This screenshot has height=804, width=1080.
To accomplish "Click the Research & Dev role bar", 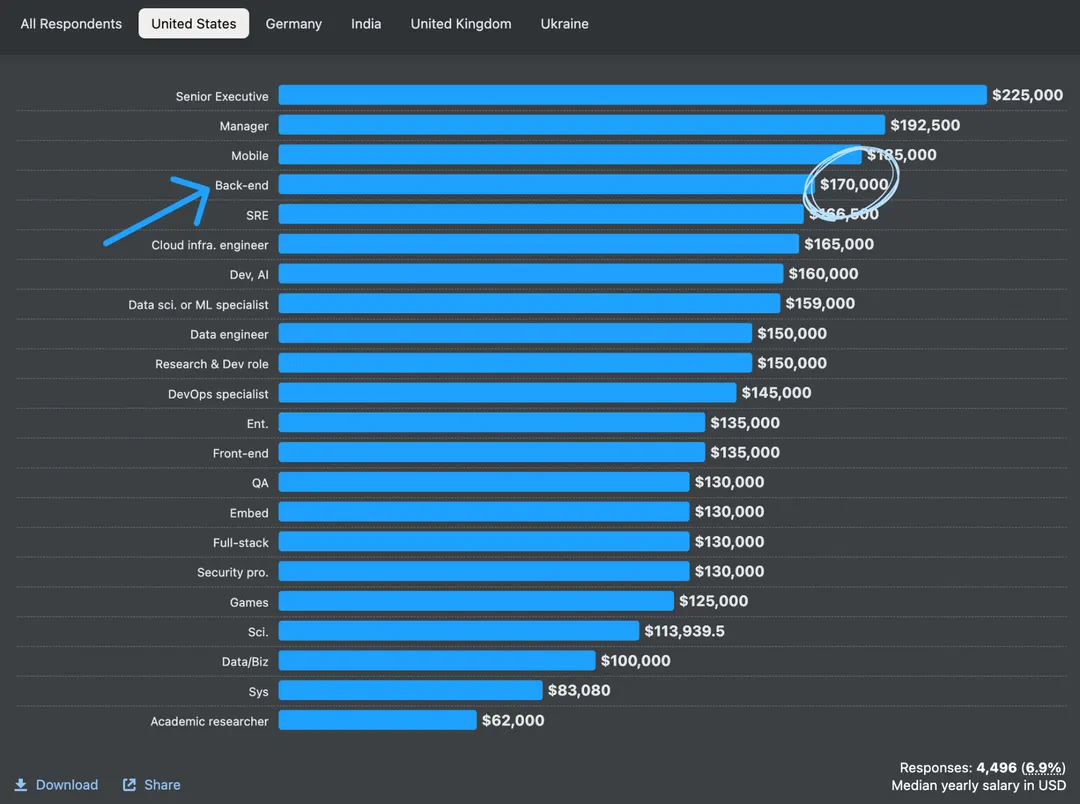I will [515, 363].
